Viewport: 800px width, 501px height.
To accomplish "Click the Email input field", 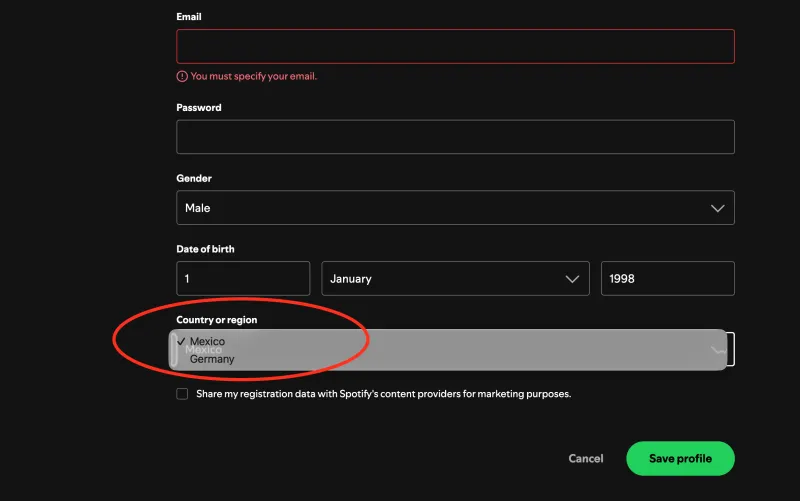I will (455, 46).
